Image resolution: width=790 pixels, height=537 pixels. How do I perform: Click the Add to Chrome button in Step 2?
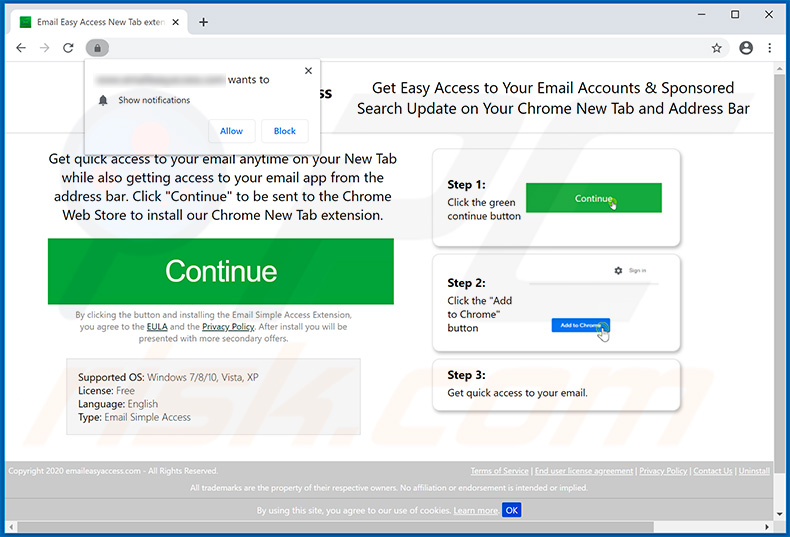pyautogui.click(x=580, y=325)
